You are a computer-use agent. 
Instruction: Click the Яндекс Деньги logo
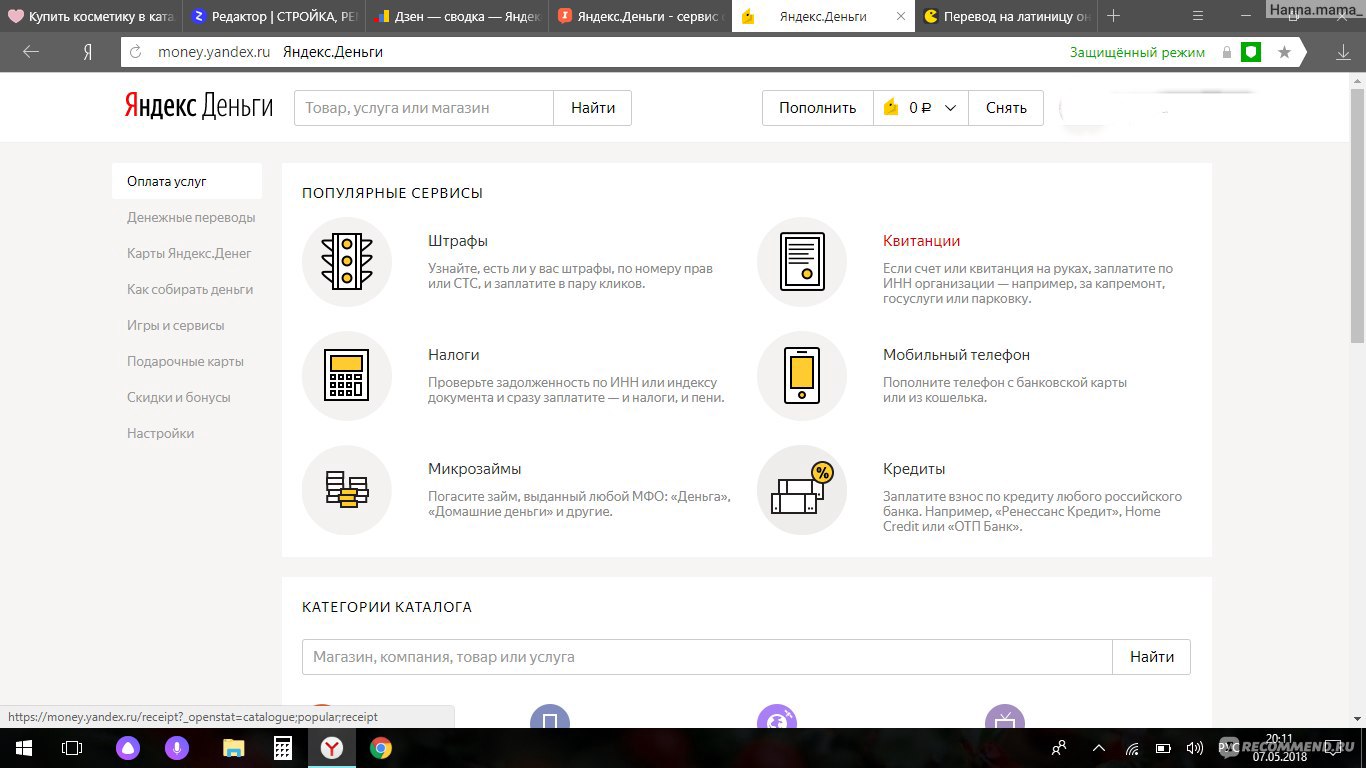[199, 107]
